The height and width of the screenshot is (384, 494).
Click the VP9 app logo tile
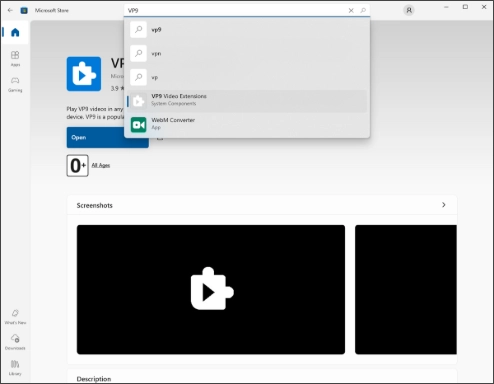click(84, 74)
